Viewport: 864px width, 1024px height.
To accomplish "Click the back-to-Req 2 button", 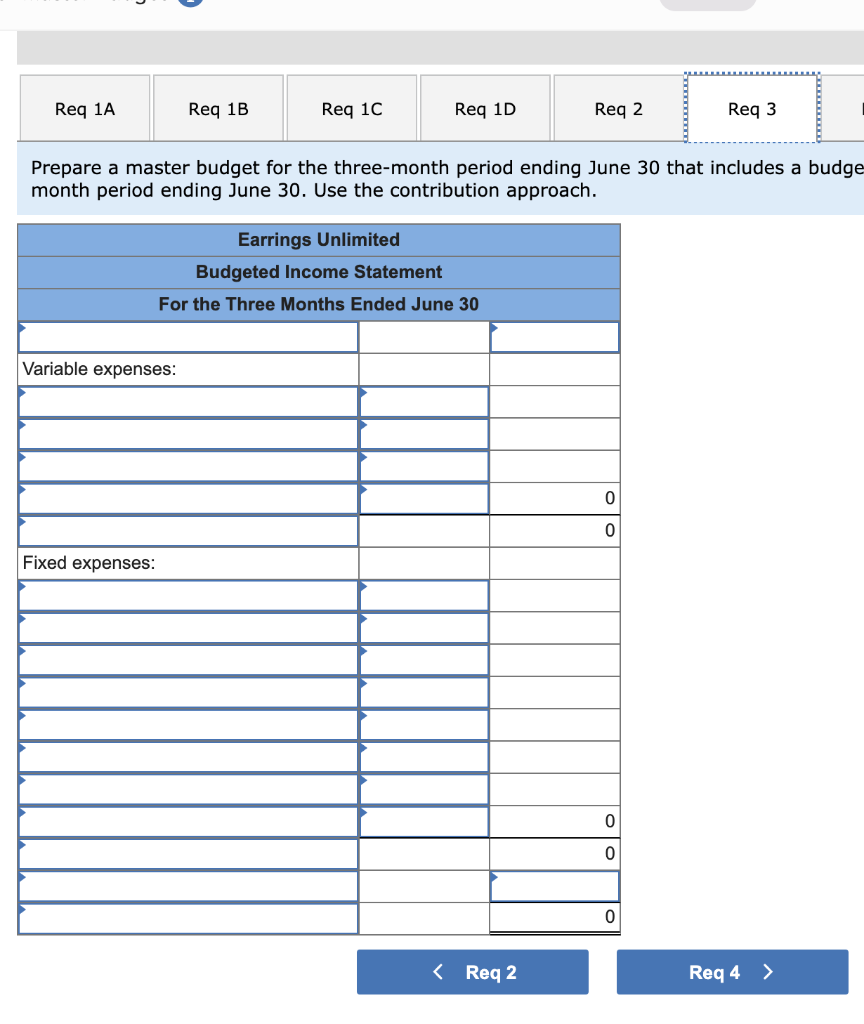I will tap(472, 971).
